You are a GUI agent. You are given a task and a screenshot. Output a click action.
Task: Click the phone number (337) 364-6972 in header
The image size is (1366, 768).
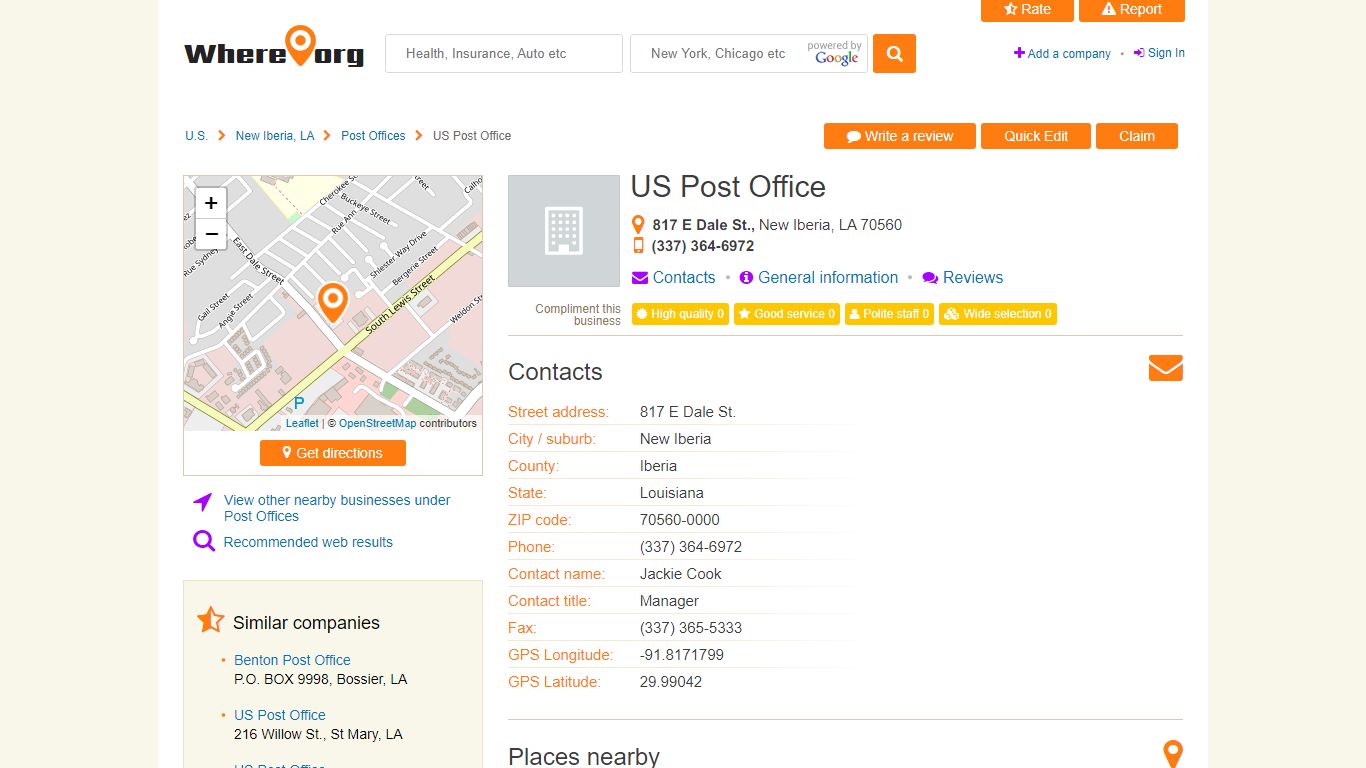click(x=703, y=246)
